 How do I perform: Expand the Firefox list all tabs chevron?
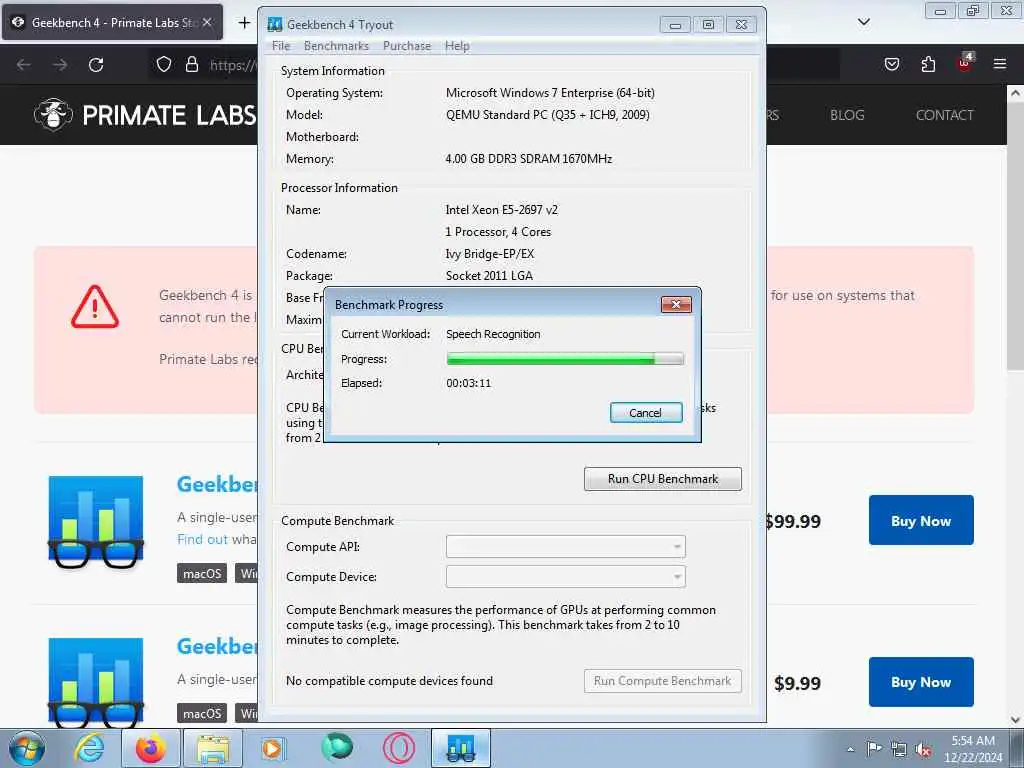point(863,22)
